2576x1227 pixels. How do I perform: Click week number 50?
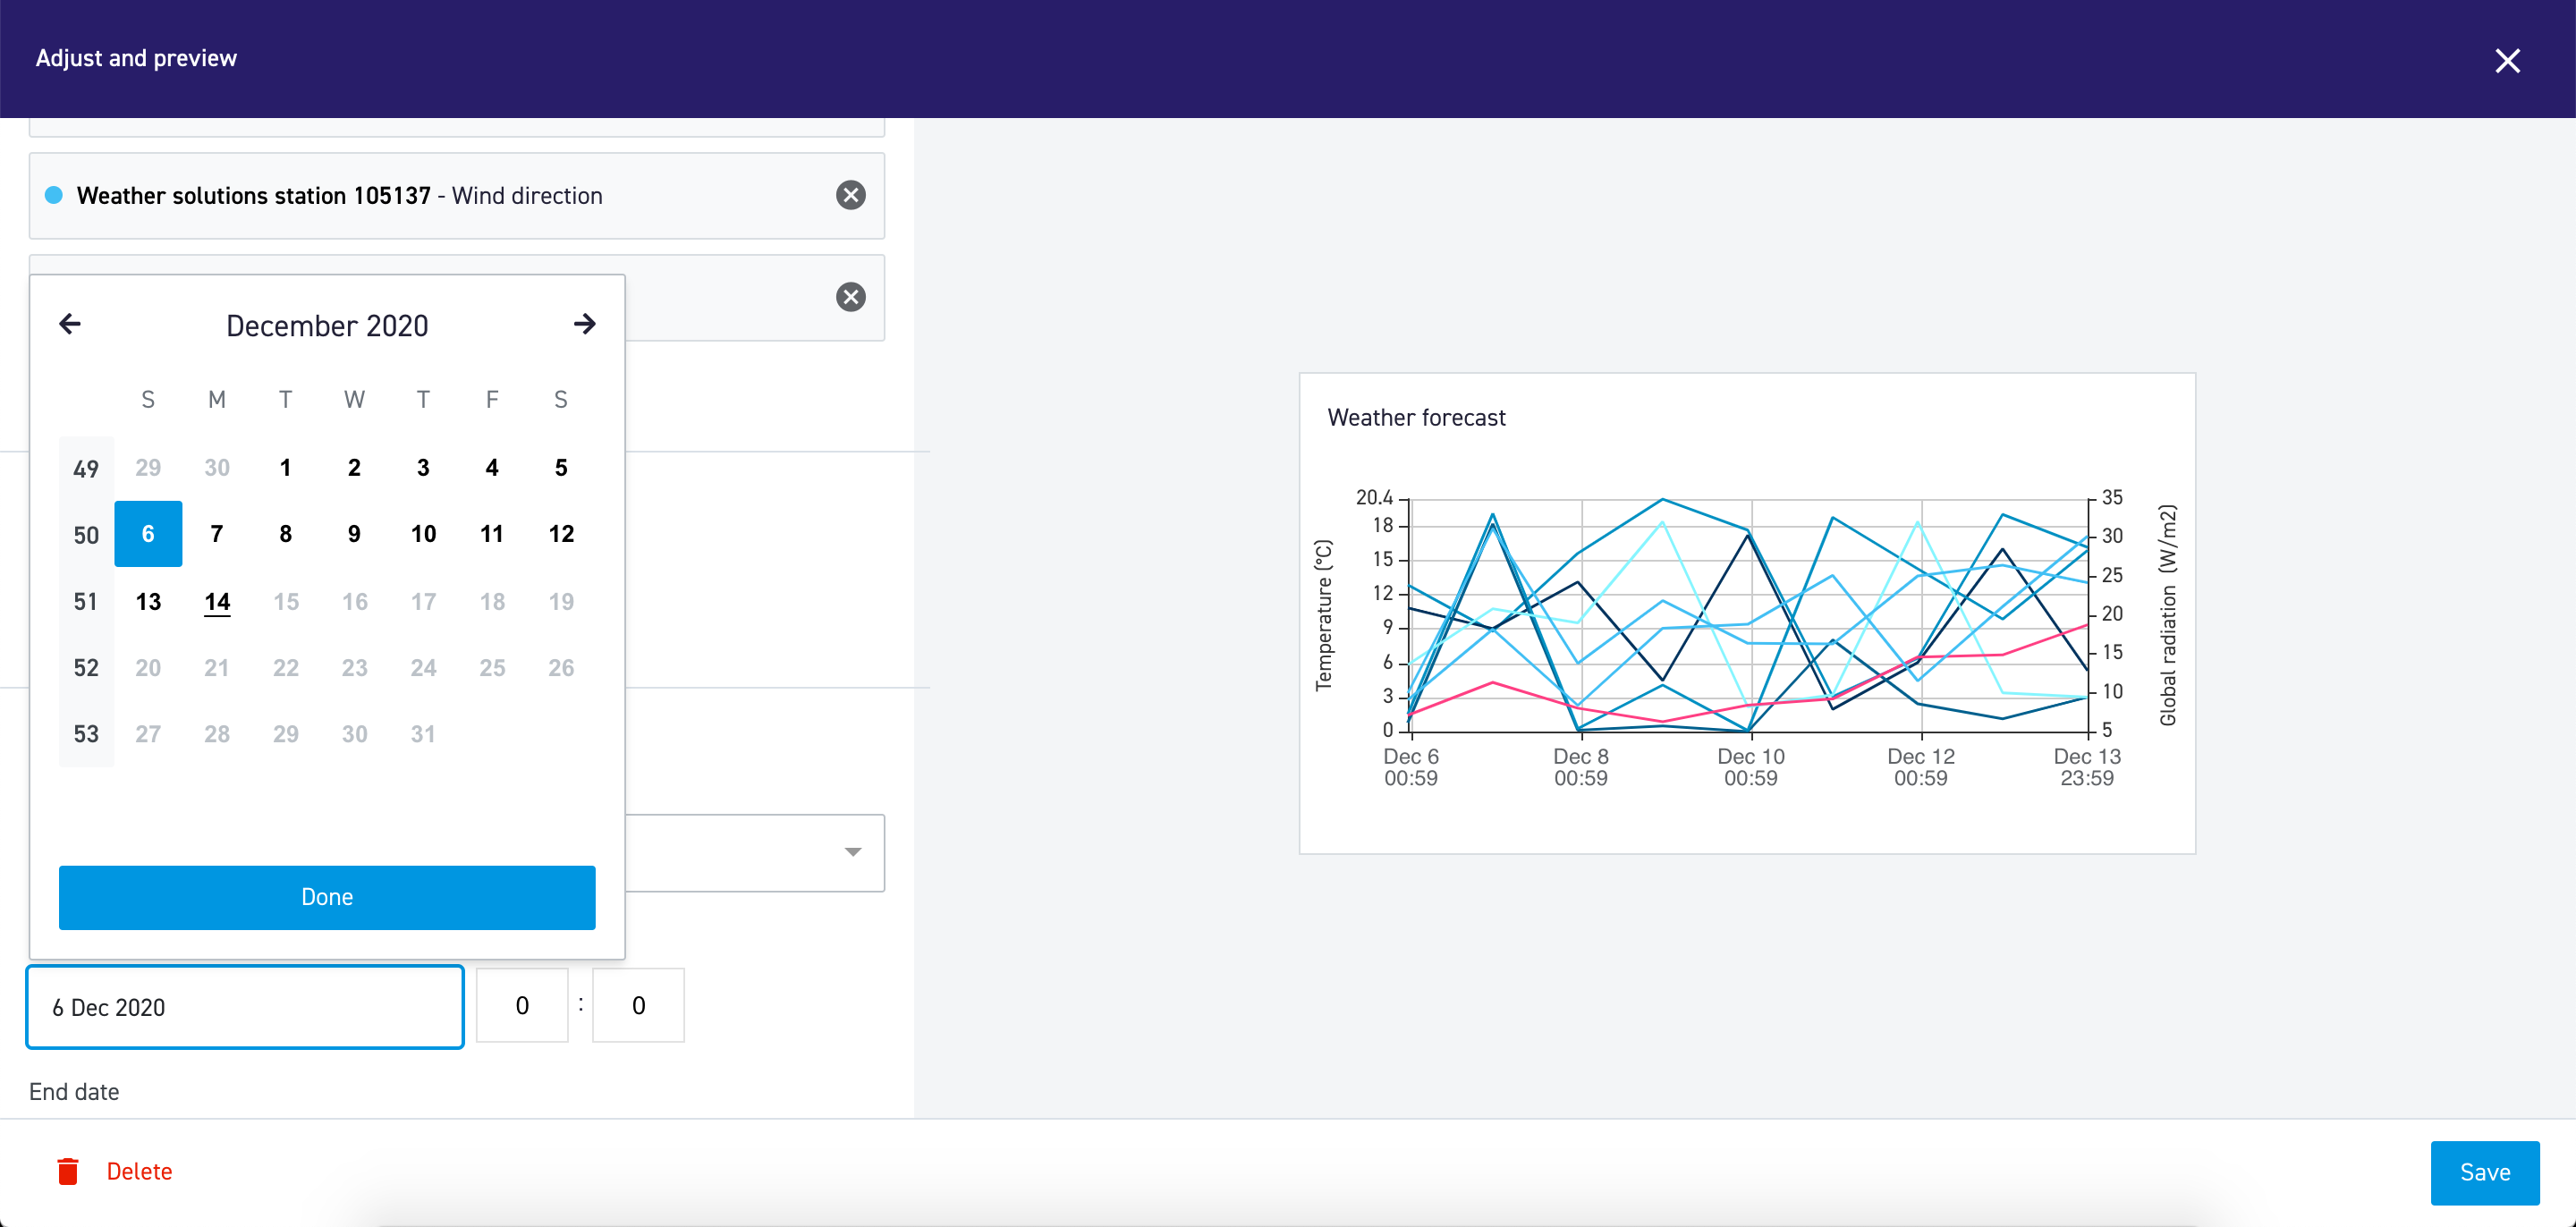(86, 534)
